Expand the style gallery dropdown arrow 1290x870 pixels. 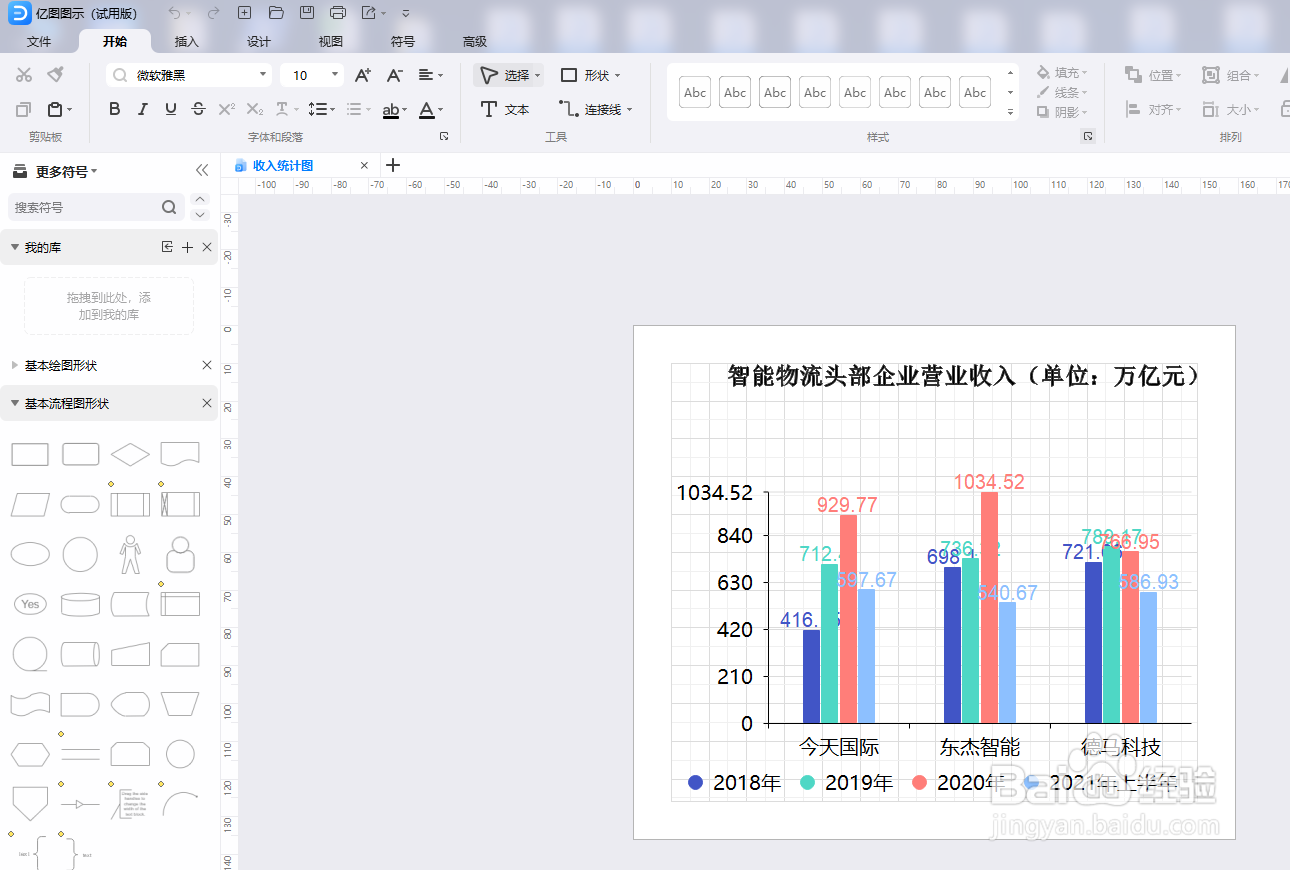[x=1011, y=112]
